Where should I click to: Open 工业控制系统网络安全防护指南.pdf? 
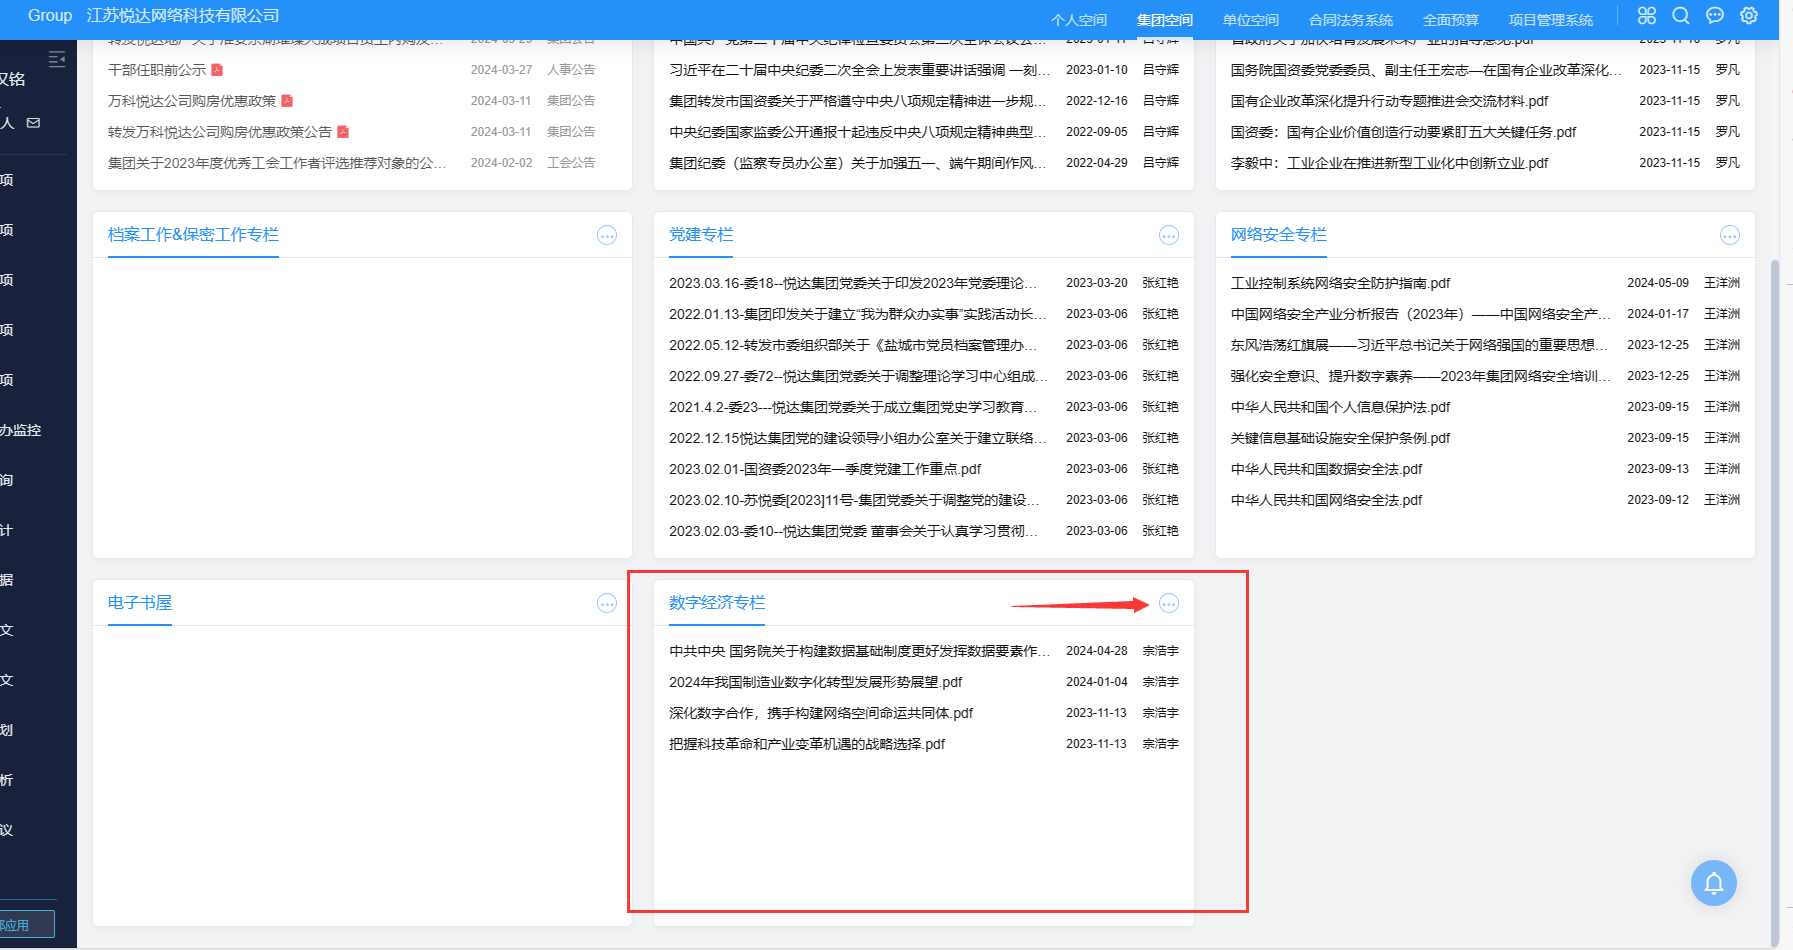(x=1340, y=283)
